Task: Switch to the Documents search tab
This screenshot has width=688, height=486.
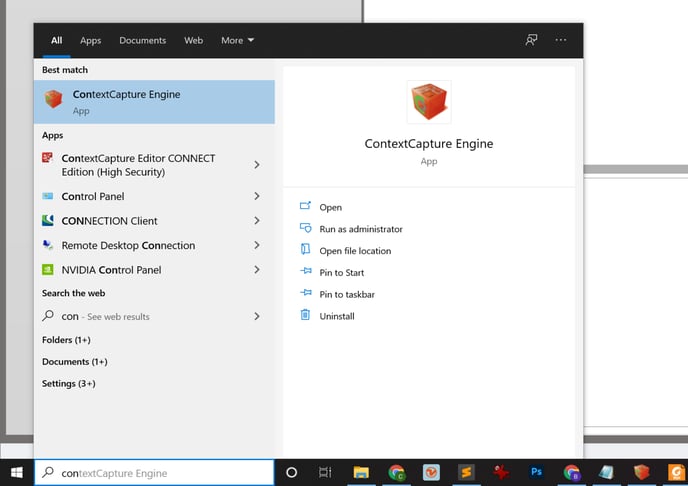Action: click(143, 40)
